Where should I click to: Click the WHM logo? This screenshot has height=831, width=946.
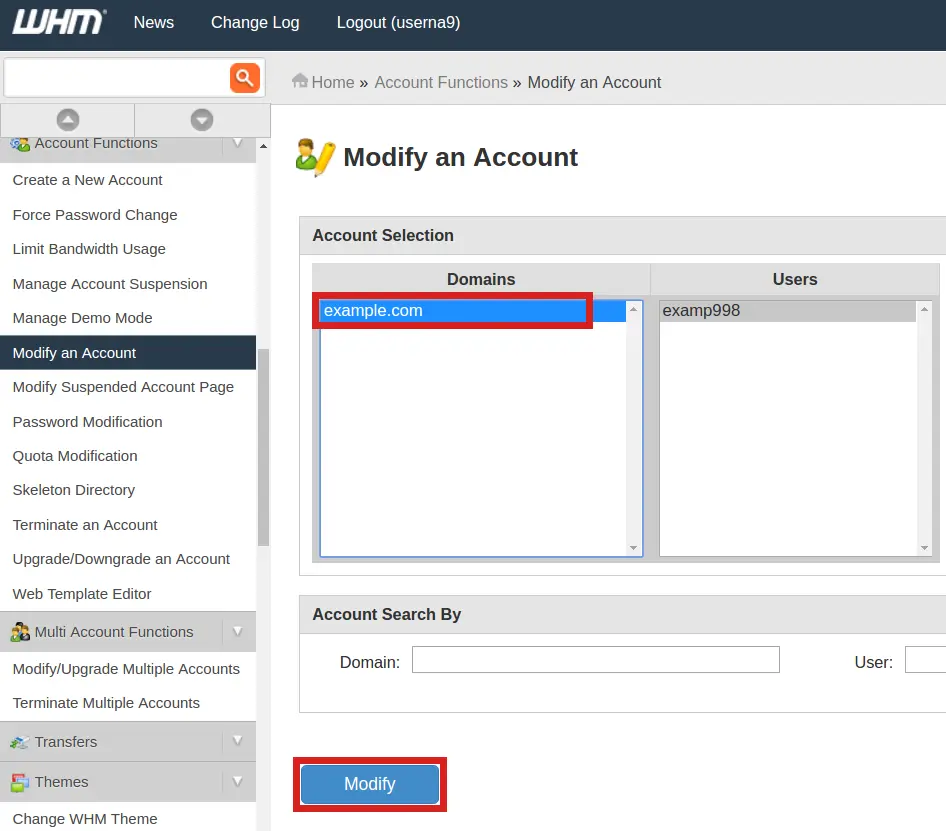57,23
